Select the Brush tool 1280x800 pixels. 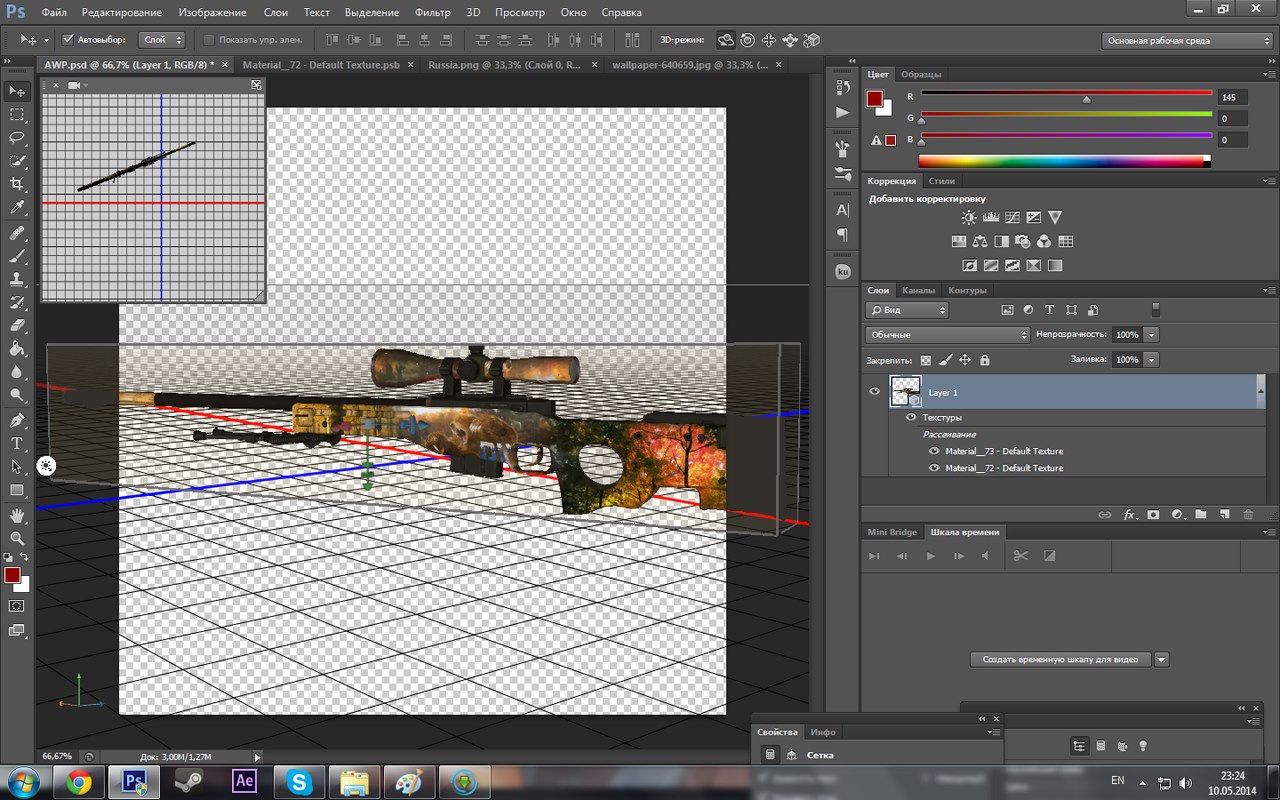point(17,256)
